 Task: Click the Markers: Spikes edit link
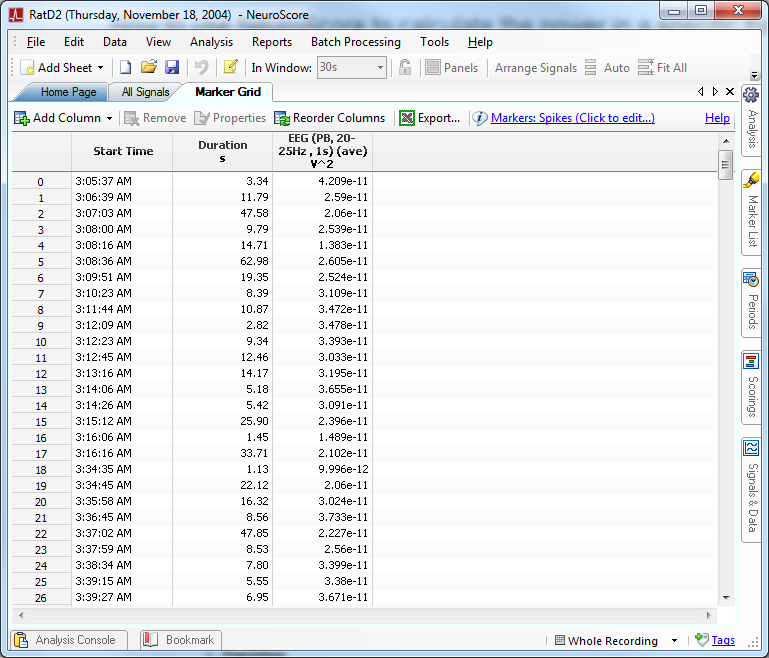(x=572, y=118)
